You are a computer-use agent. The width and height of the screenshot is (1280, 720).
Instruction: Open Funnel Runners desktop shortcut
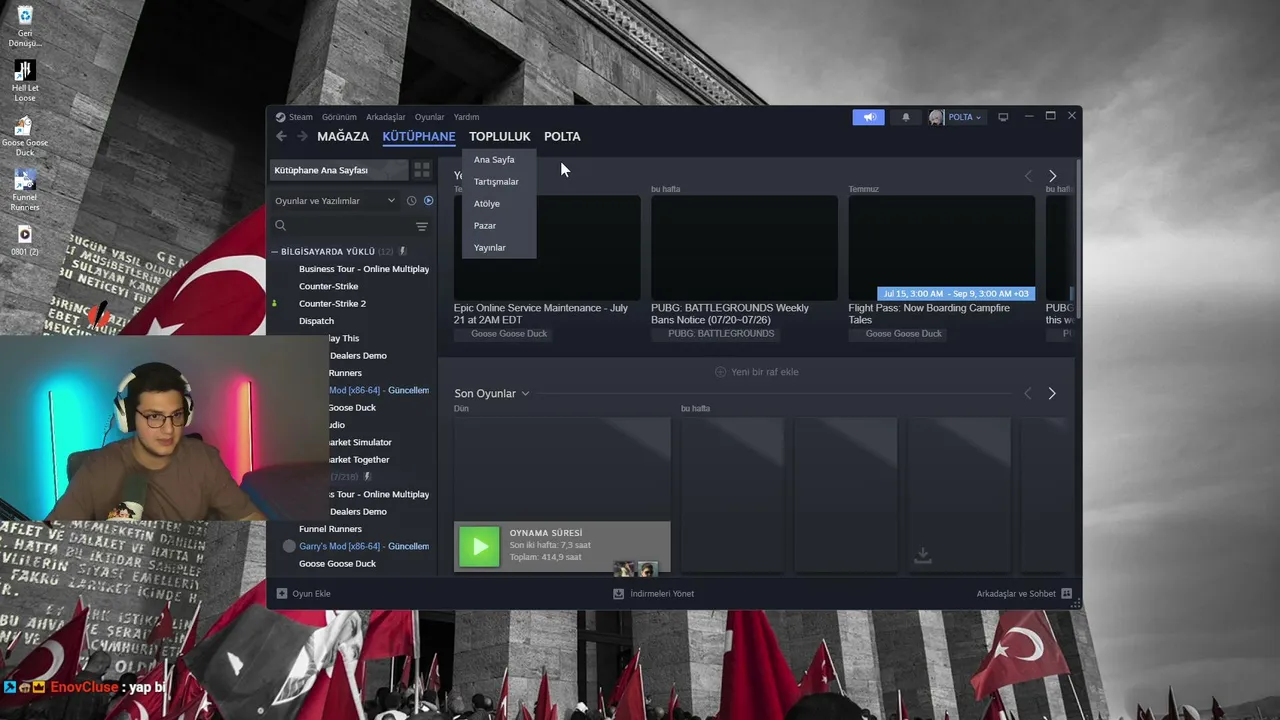(25, 191)
